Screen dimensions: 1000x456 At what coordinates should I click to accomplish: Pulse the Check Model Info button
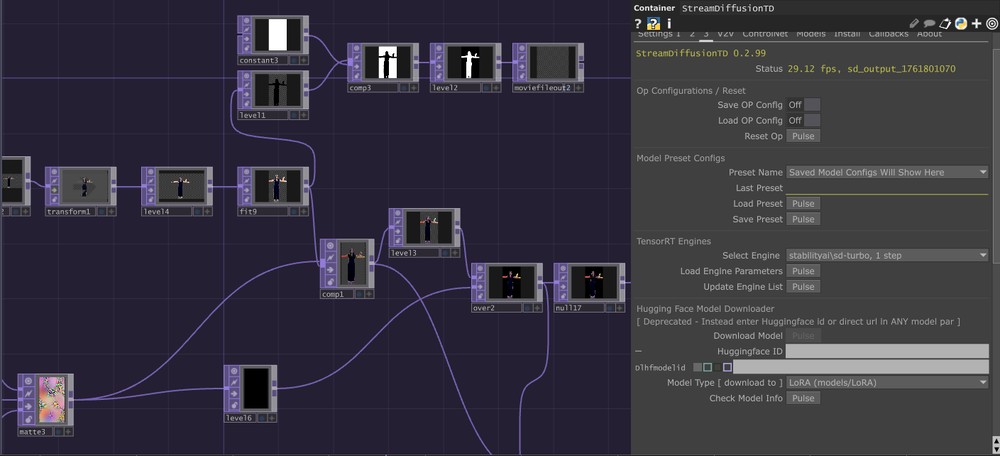click(x=803, y=398)
